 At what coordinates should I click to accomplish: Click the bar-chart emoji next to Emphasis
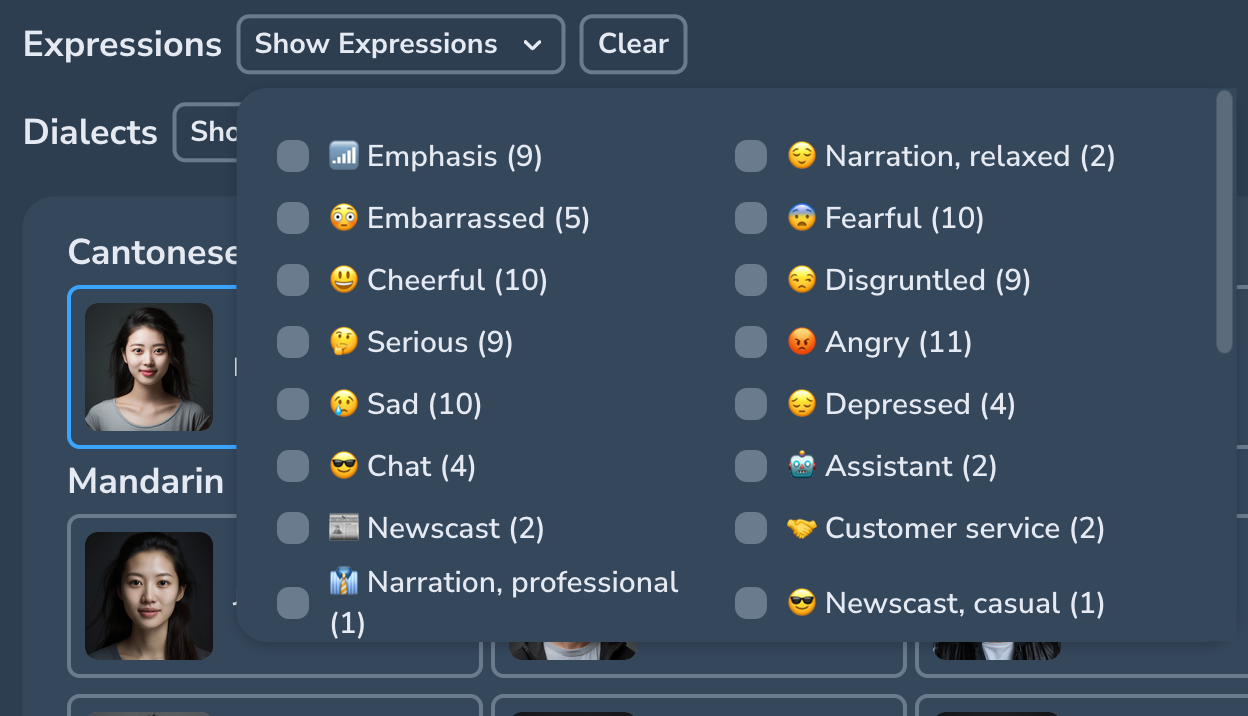click(343, 156)
